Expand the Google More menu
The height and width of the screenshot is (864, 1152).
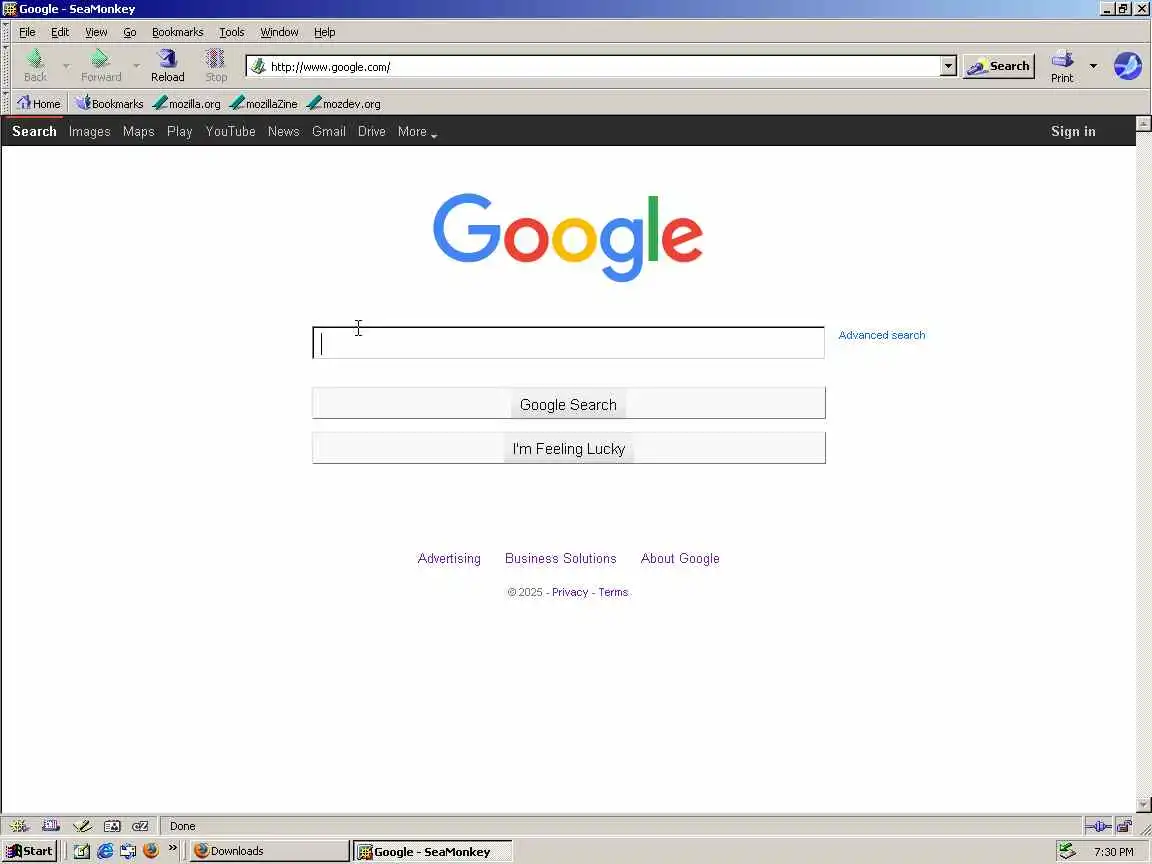click(x=417, y=132)
